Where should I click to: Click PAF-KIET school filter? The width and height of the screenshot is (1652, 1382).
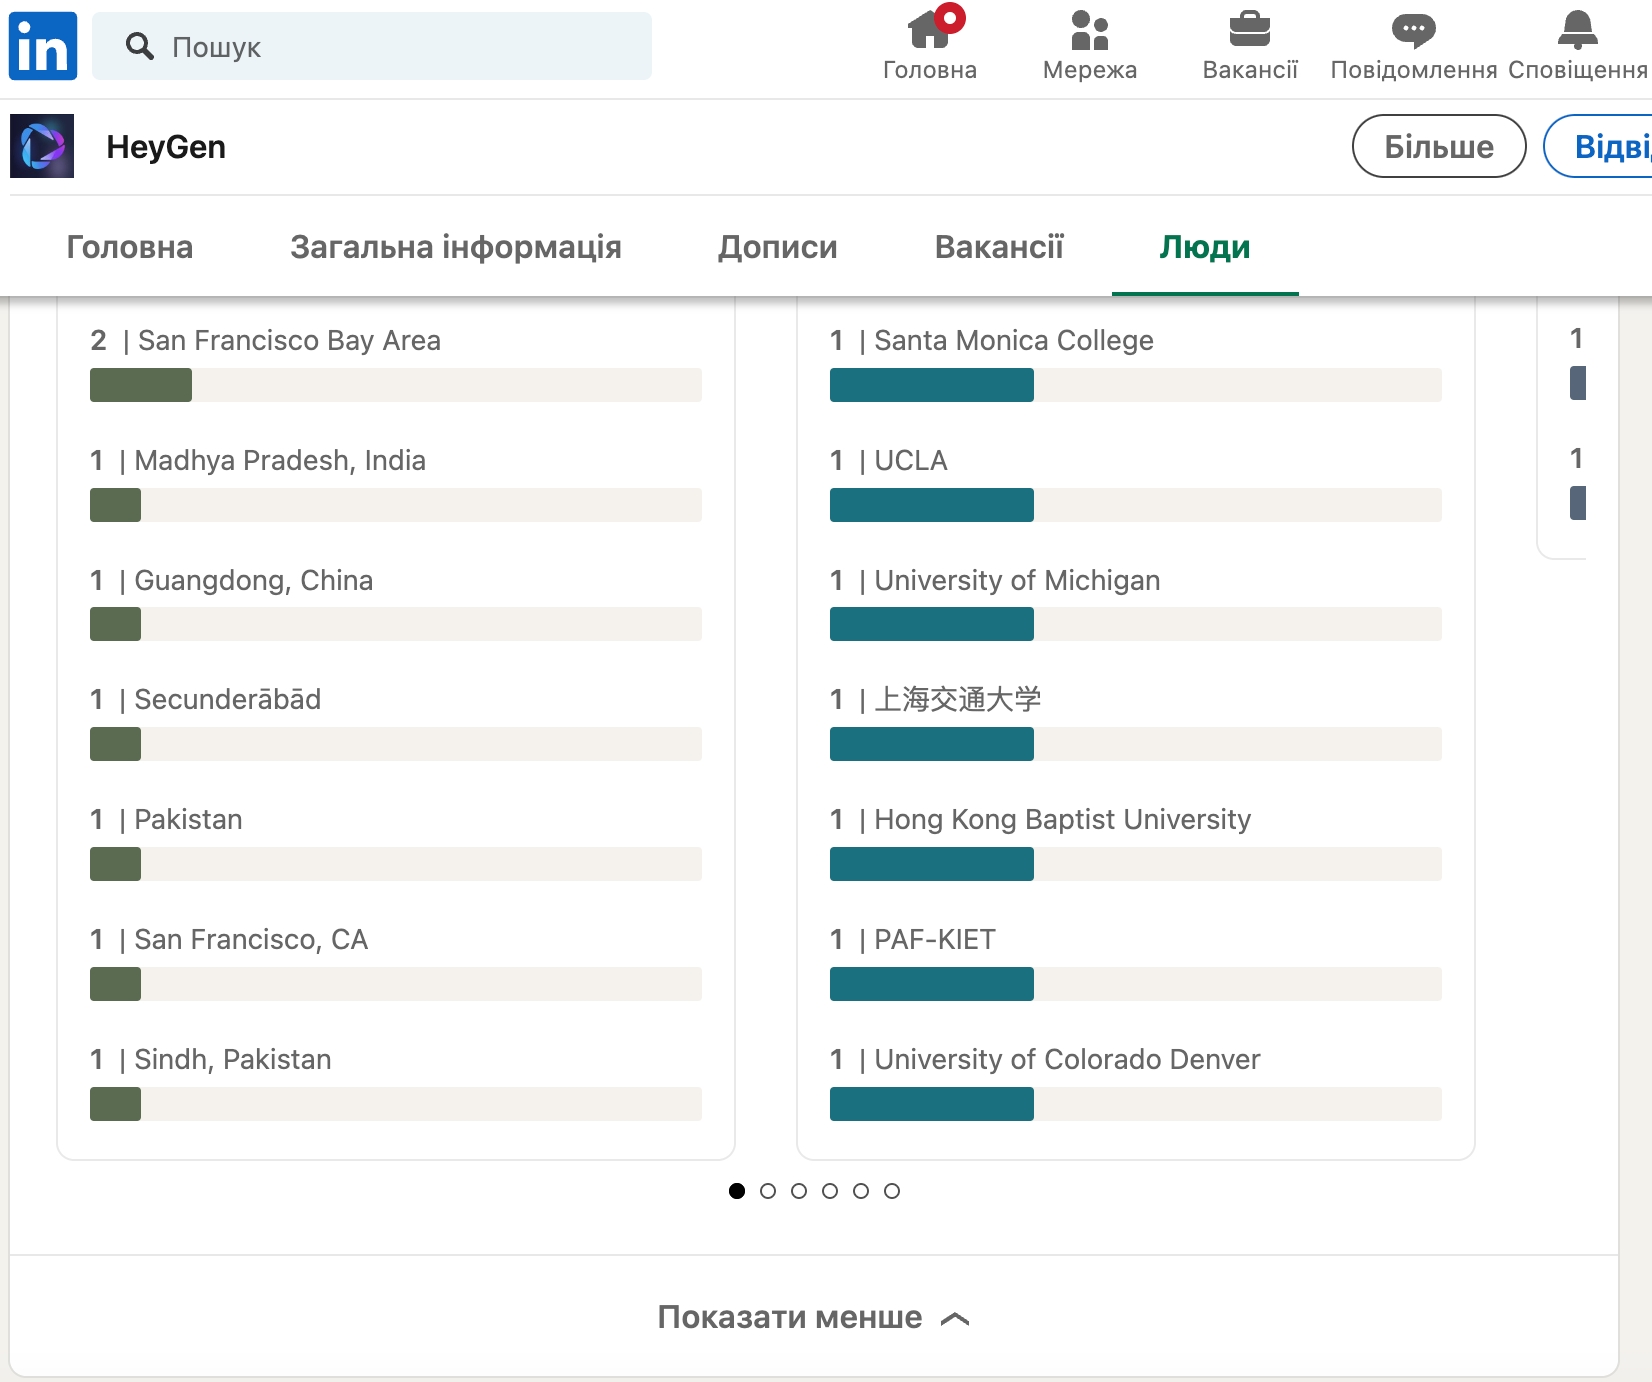[x=1136, y=962]
